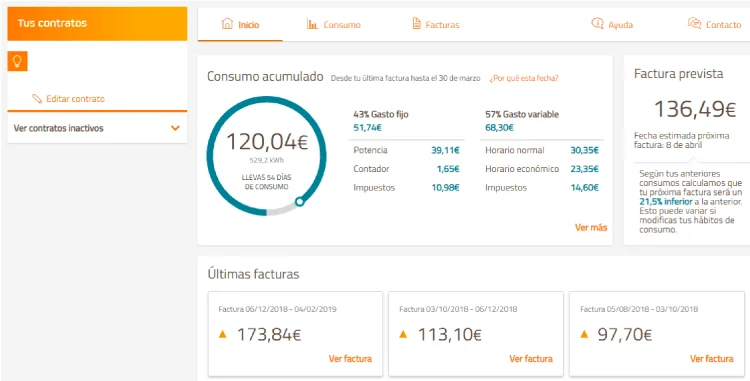Select the Factura 03/10/2018 - 06/12/2018 card

point(476,334)
